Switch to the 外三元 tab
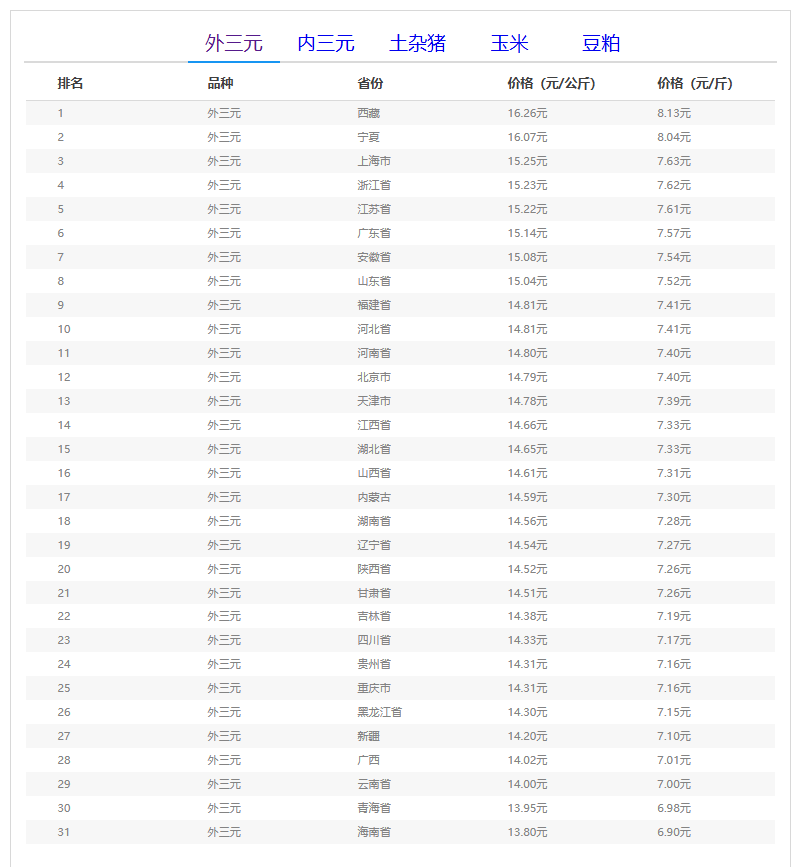 pyautogui.click(x=234, y=43)
